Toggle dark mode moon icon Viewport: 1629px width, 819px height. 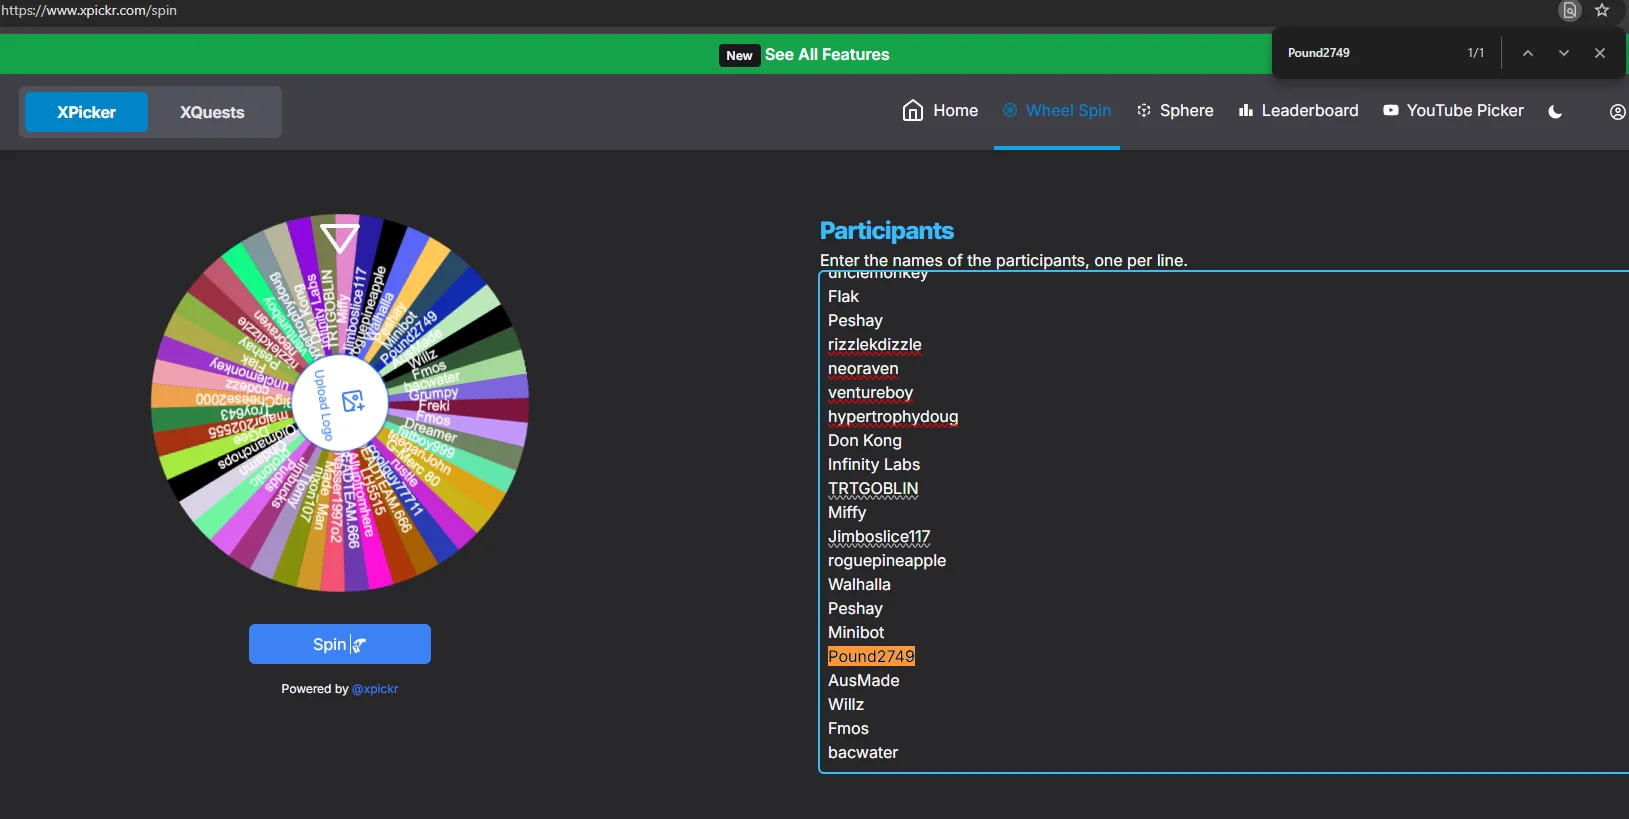tap(1555, 112)
